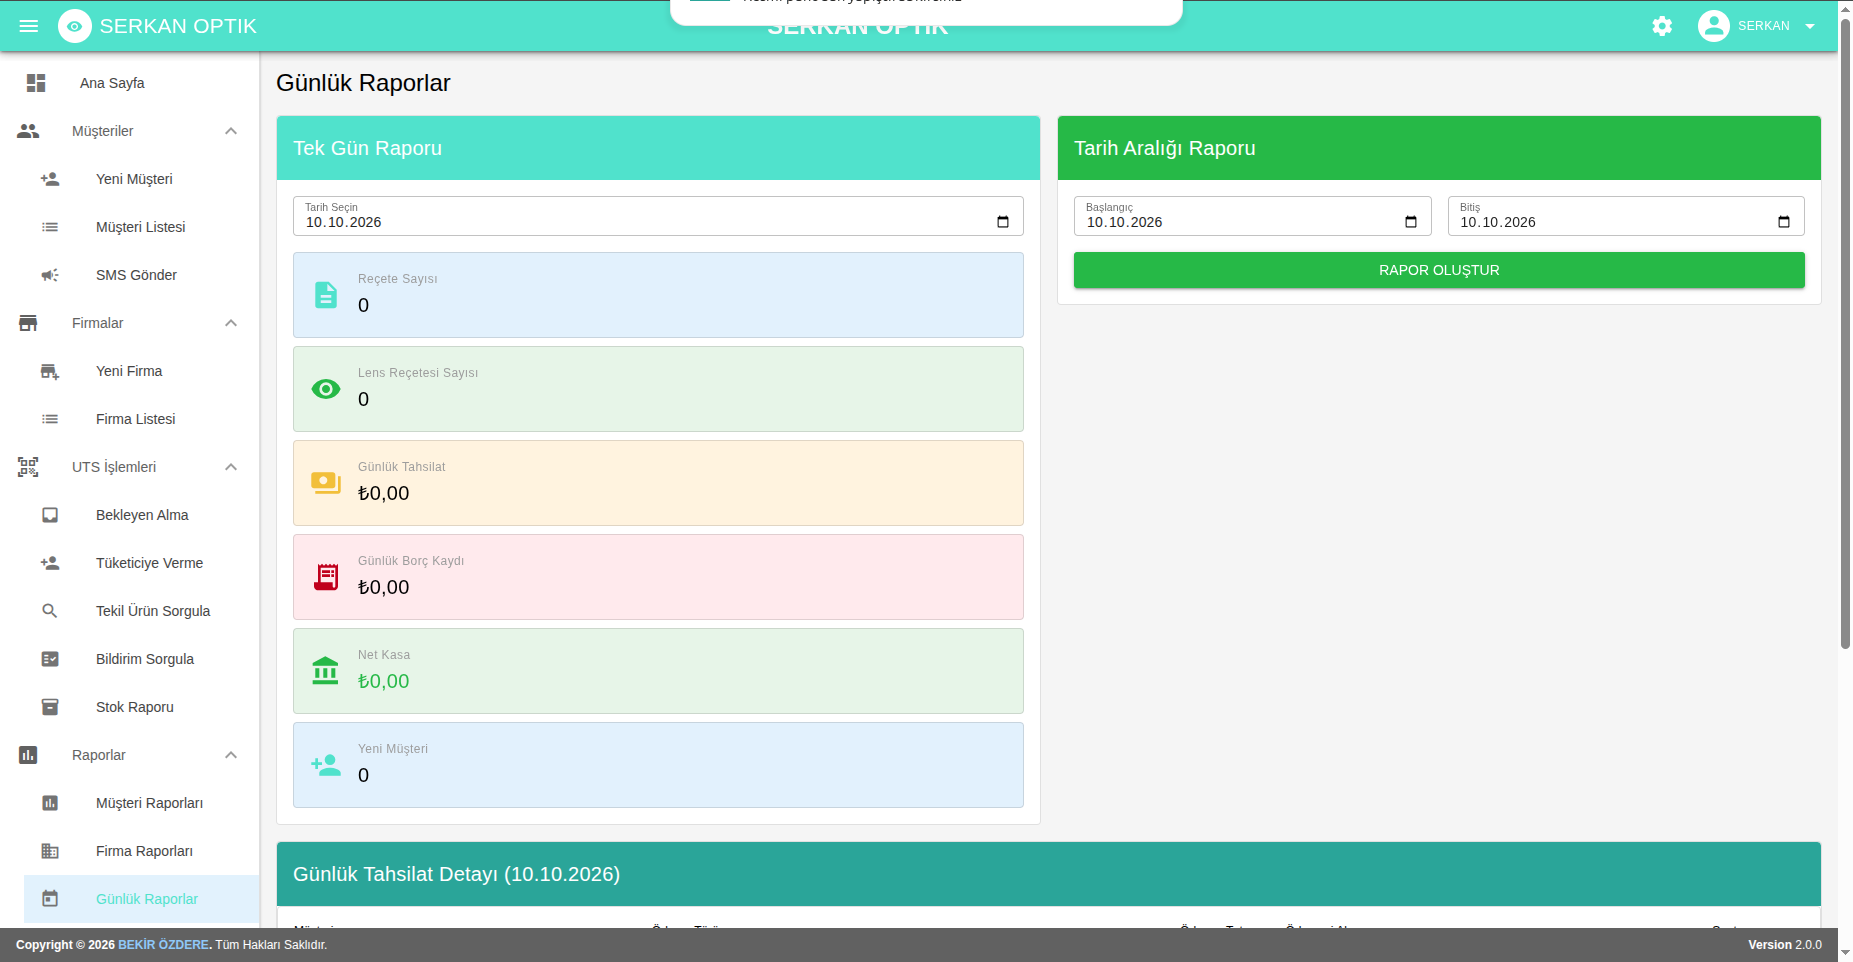
Task: Click the Müşteri Raporları chart icon
Action: (50, 803)
